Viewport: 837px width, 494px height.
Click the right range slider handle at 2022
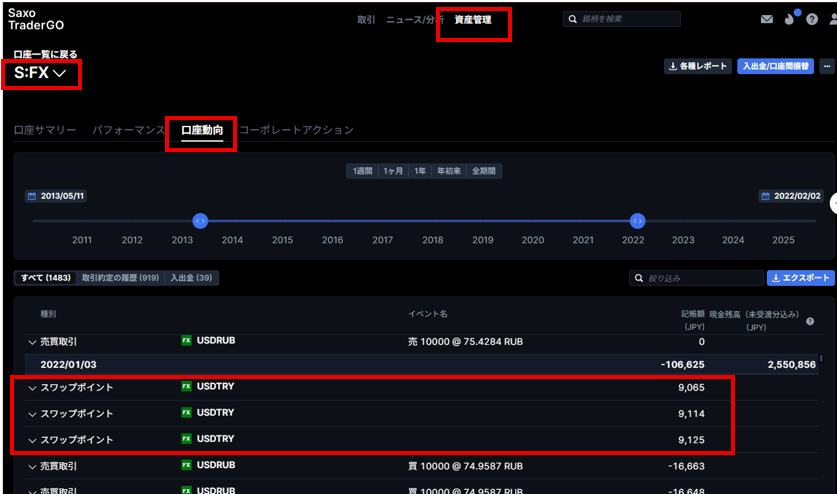coord(637,221)
